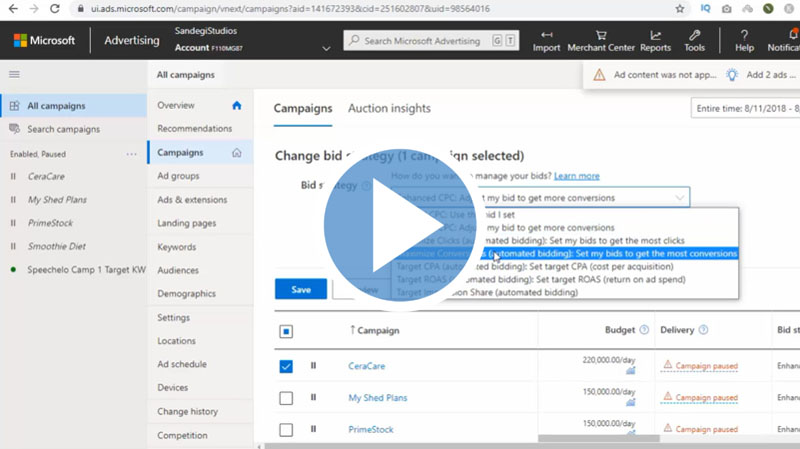Click the Save button

(301, 289)
